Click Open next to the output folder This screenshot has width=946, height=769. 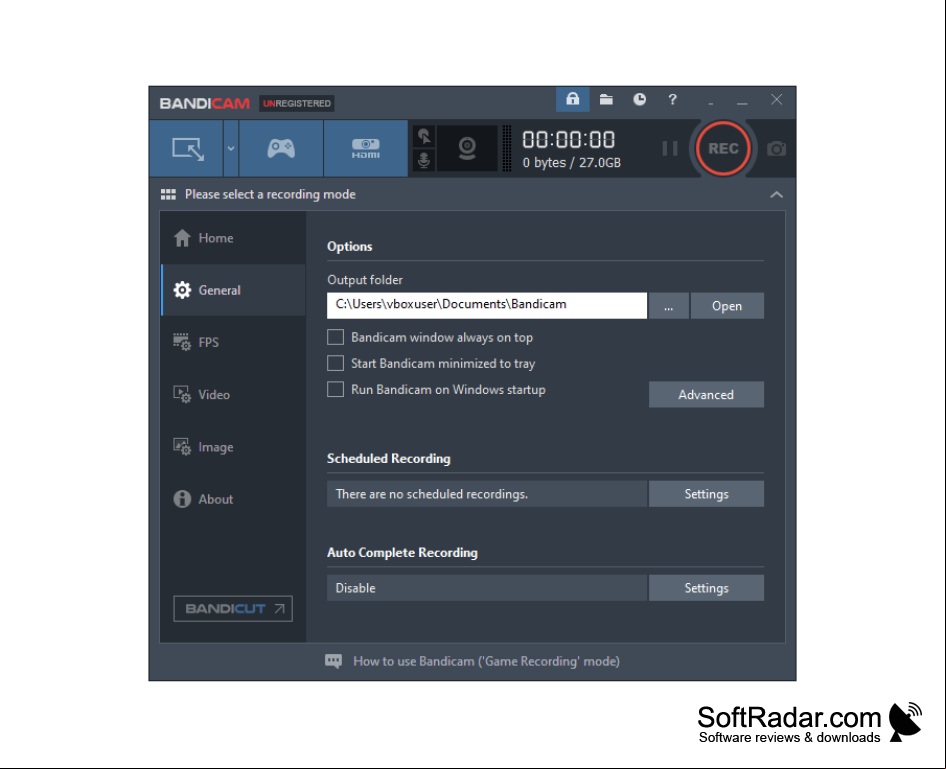727,306
